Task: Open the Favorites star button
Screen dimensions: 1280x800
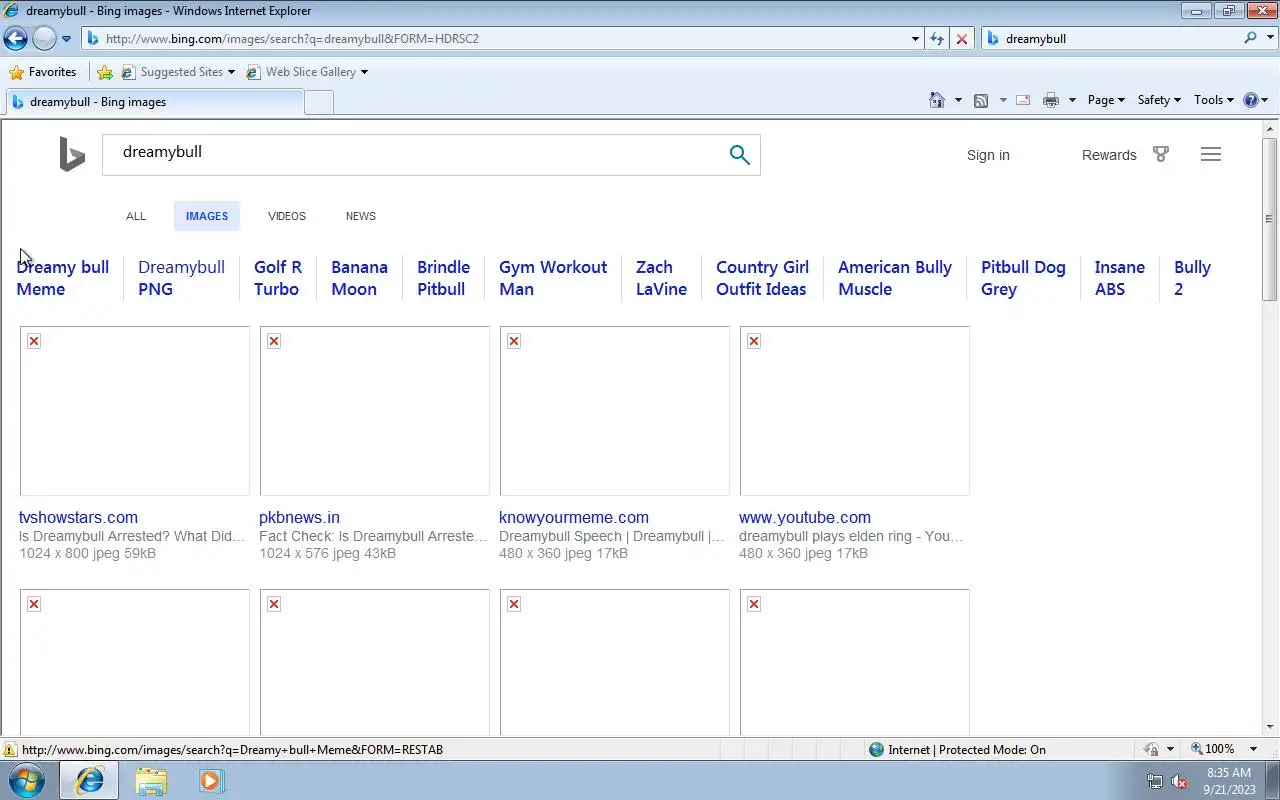Action: 42,72
